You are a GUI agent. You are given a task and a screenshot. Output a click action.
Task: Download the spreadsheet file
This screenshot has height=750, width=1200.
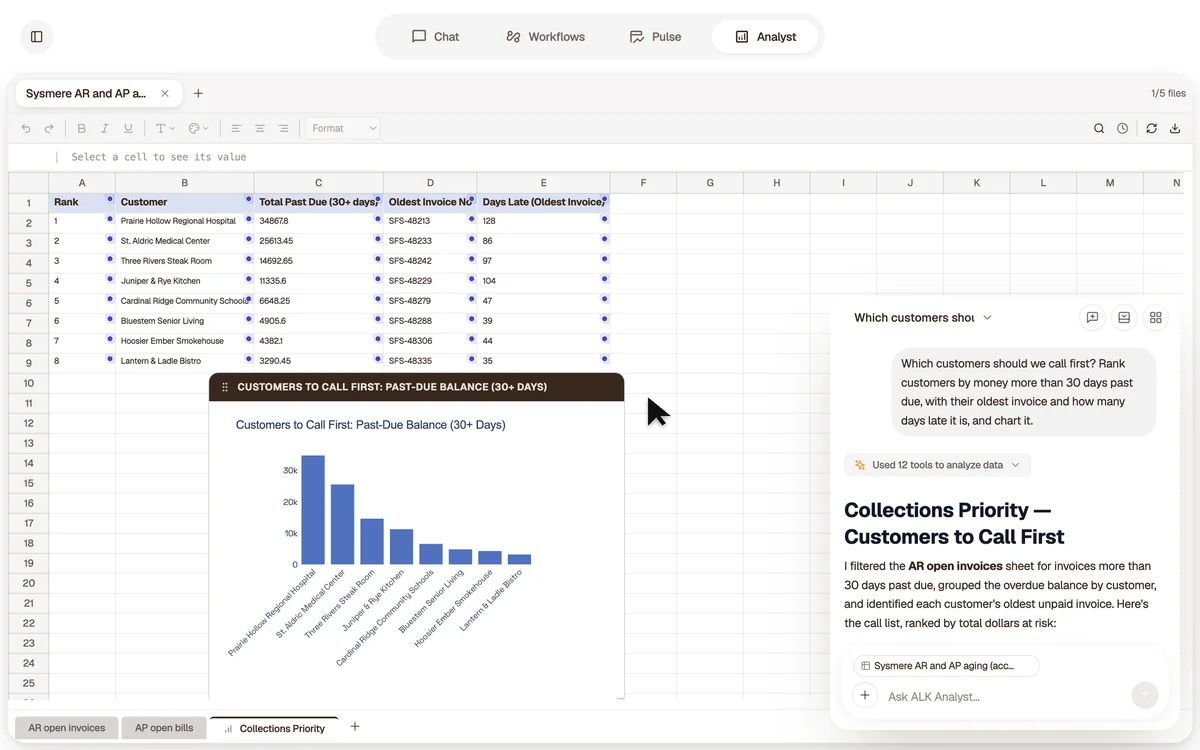tap(1175, 128)
